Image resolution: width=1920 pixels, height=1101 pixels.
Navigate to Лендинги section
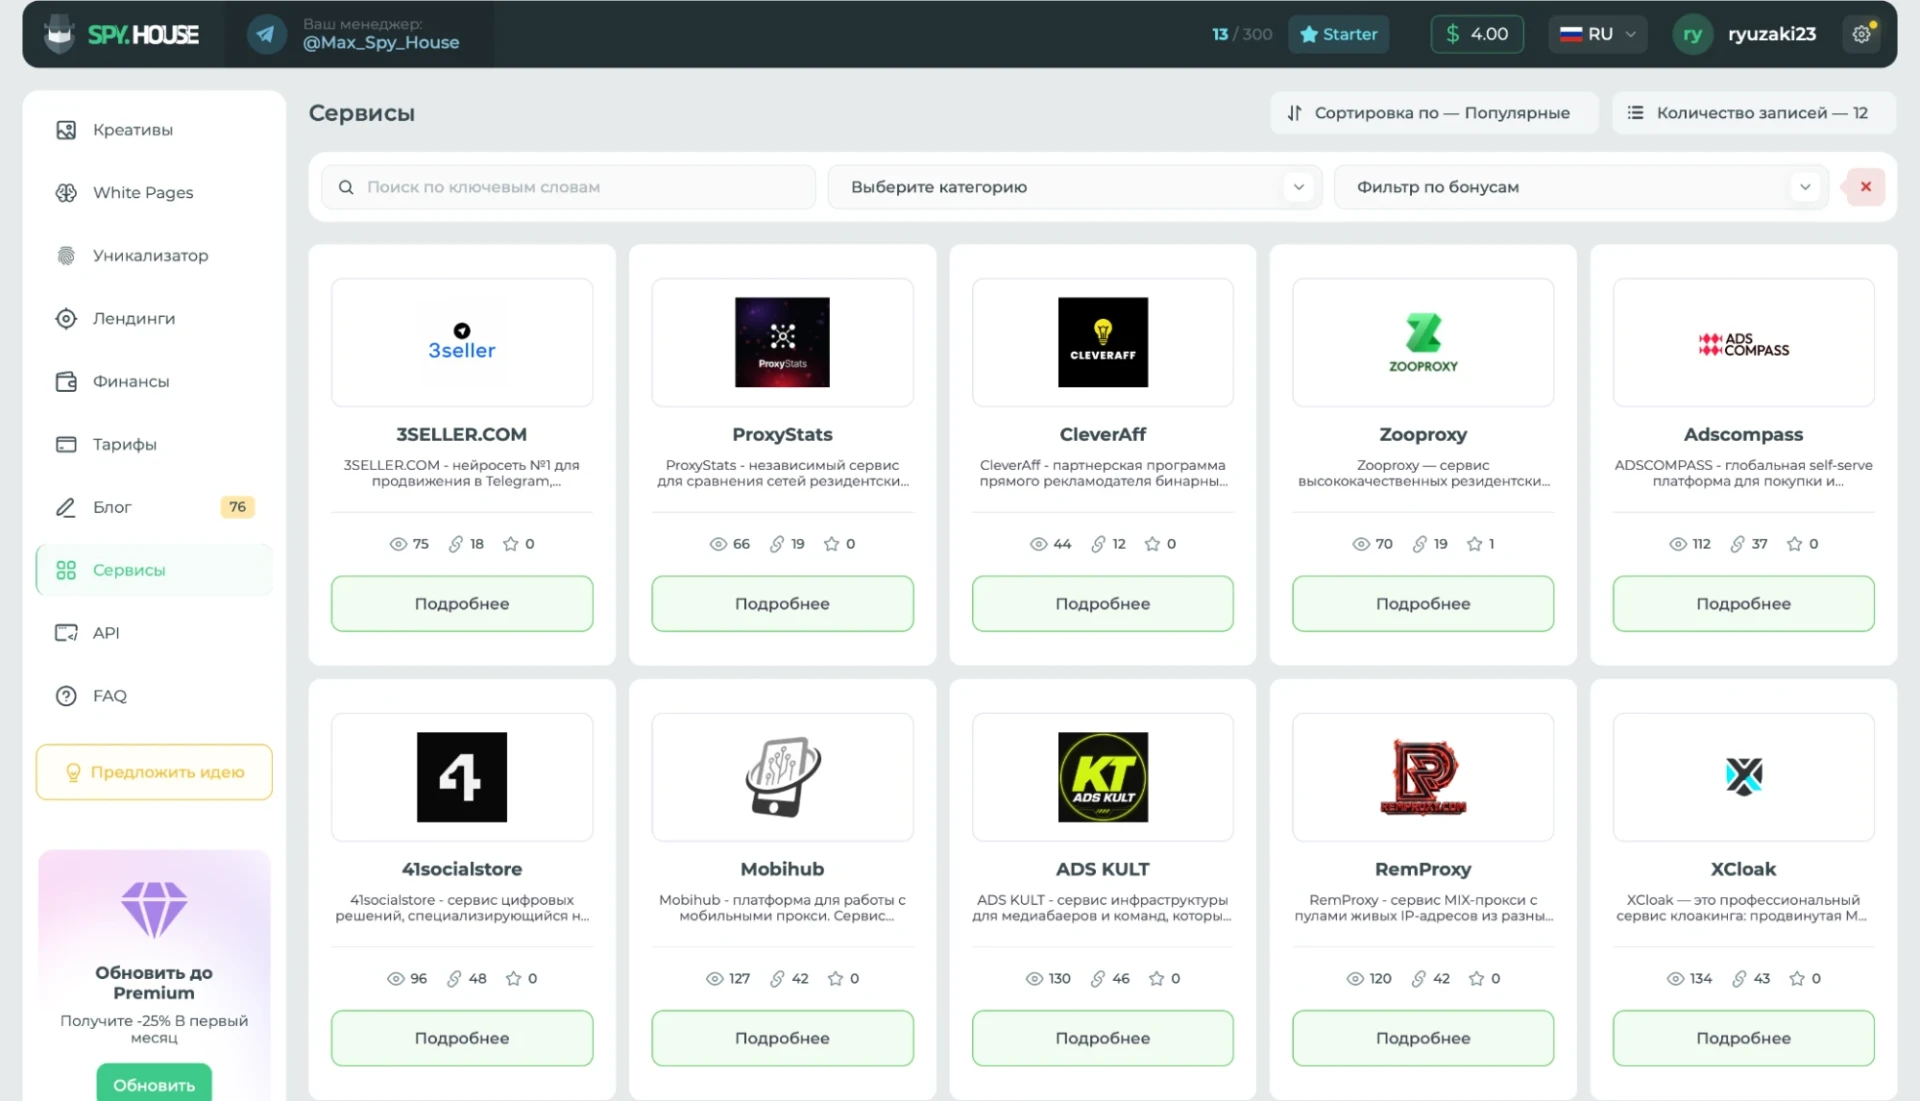pos(154,319)
